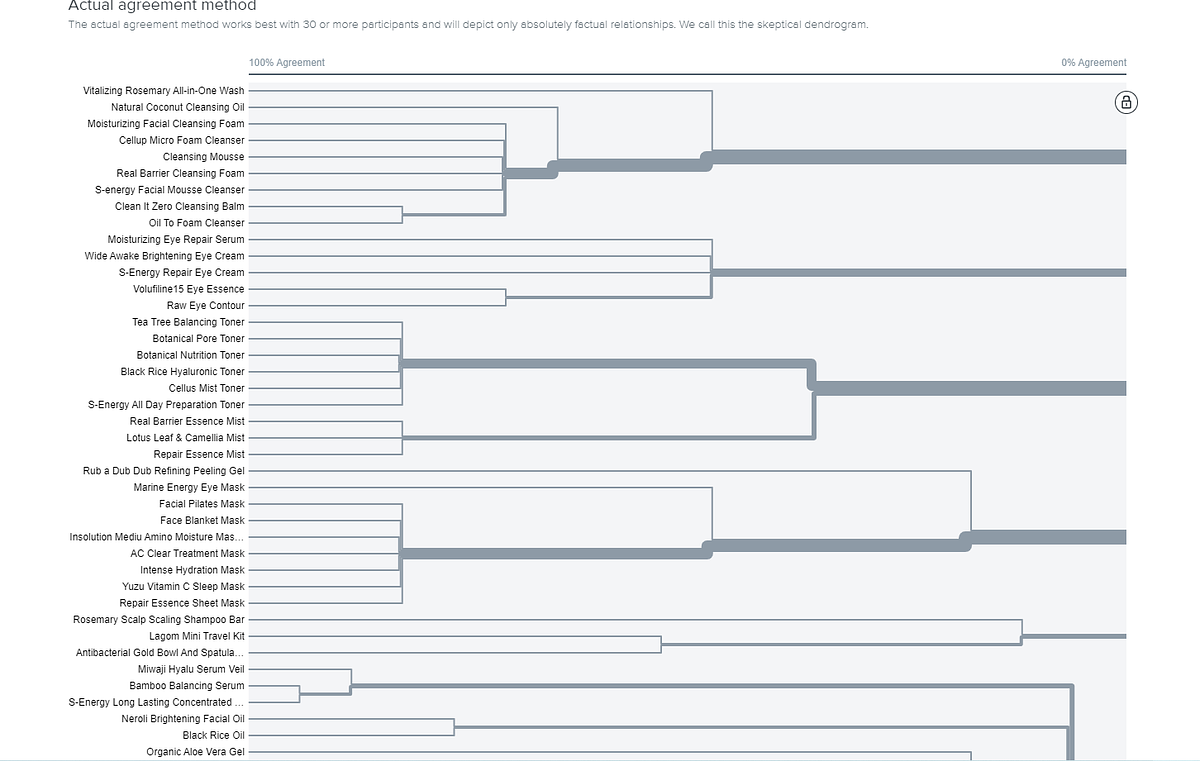Click AC Clear Treatment Mask item
1200x761 pixels.
187,553
